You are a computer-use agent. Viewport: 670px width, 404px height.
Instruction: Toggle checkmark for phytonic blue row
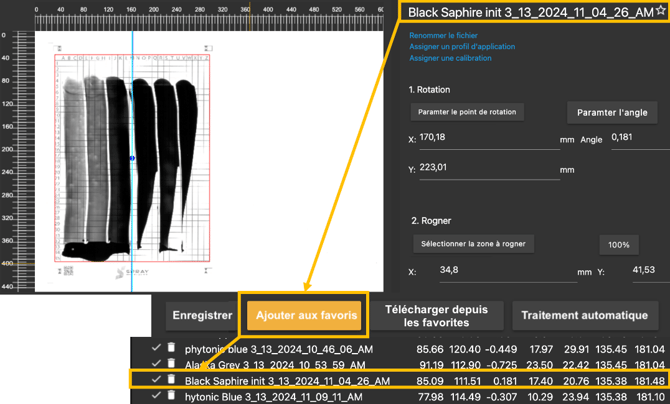click(x=155, y=349)
